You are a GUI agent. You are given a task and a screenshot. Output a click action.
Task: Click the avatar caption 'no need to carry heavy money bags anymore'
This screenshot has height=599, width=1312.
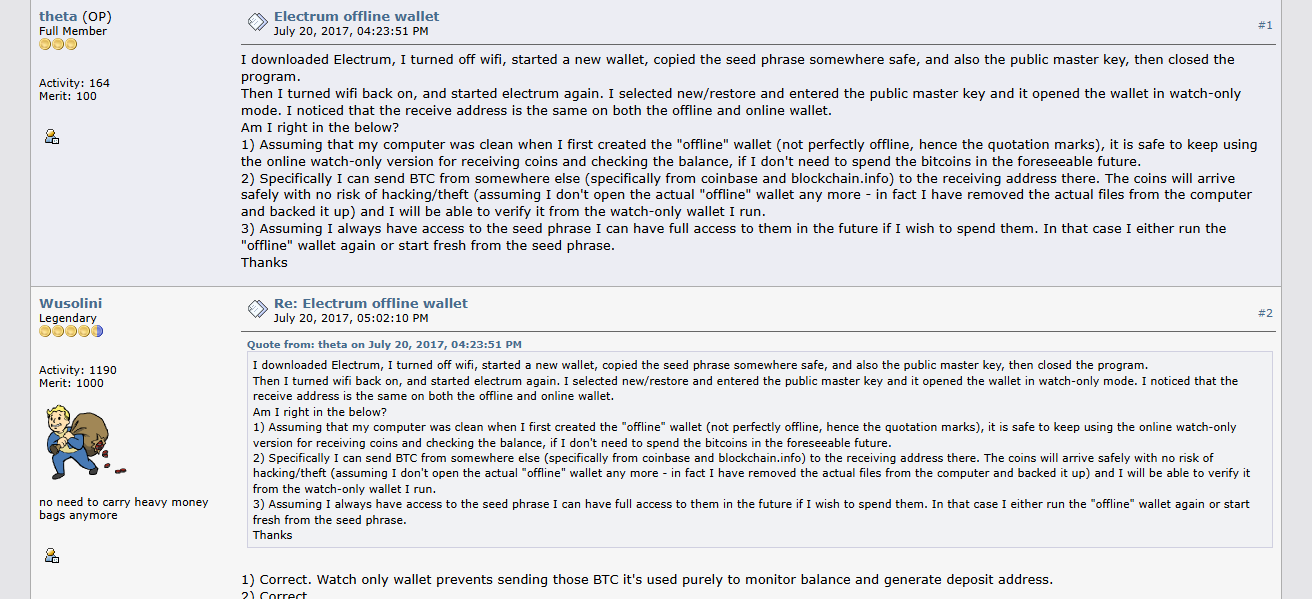tap(124, 509)
